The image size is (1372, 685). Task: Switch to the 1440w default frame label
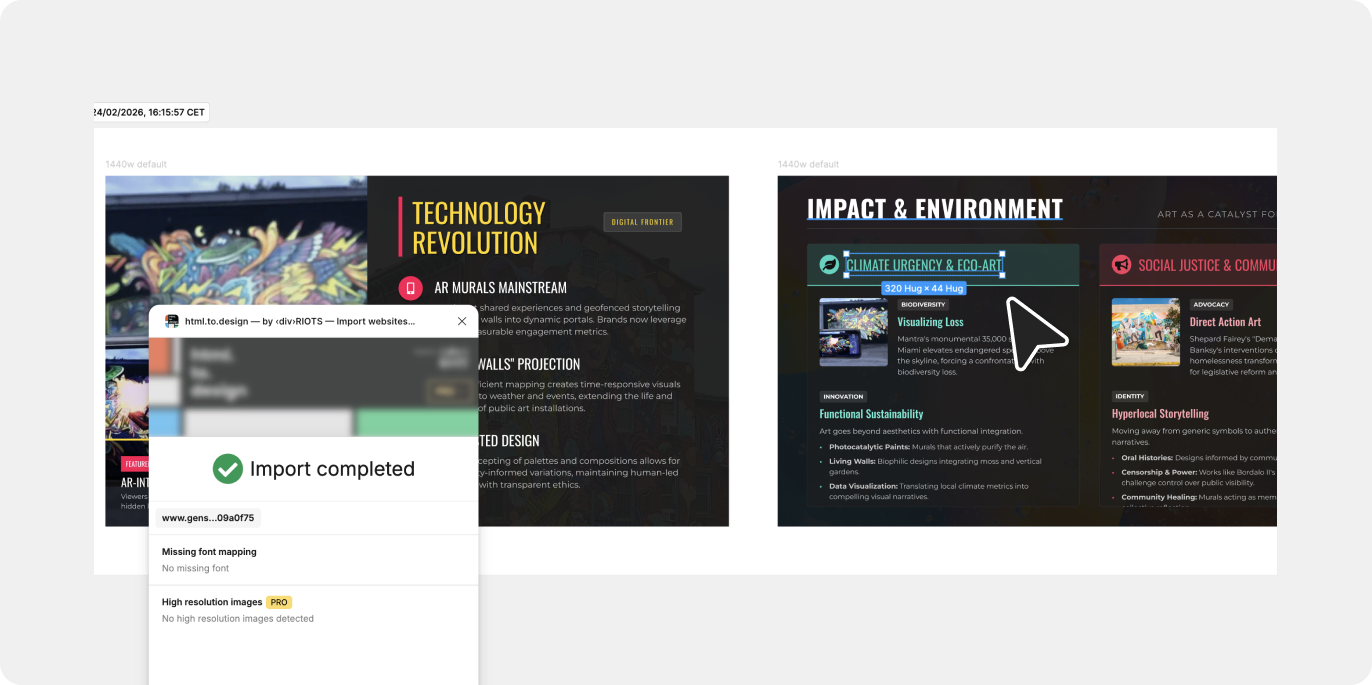pyautogui.click(x=136, y=164)
